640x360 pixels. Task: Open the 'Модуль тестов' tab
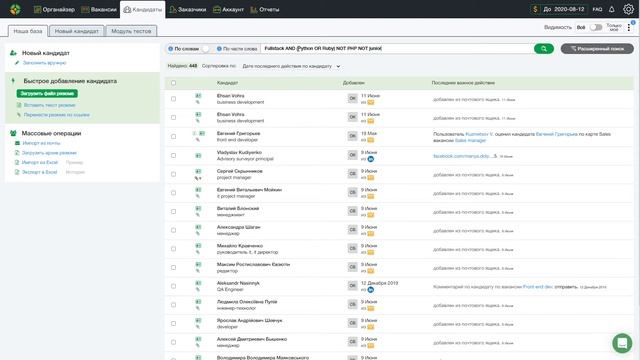[x=131, y=31]
